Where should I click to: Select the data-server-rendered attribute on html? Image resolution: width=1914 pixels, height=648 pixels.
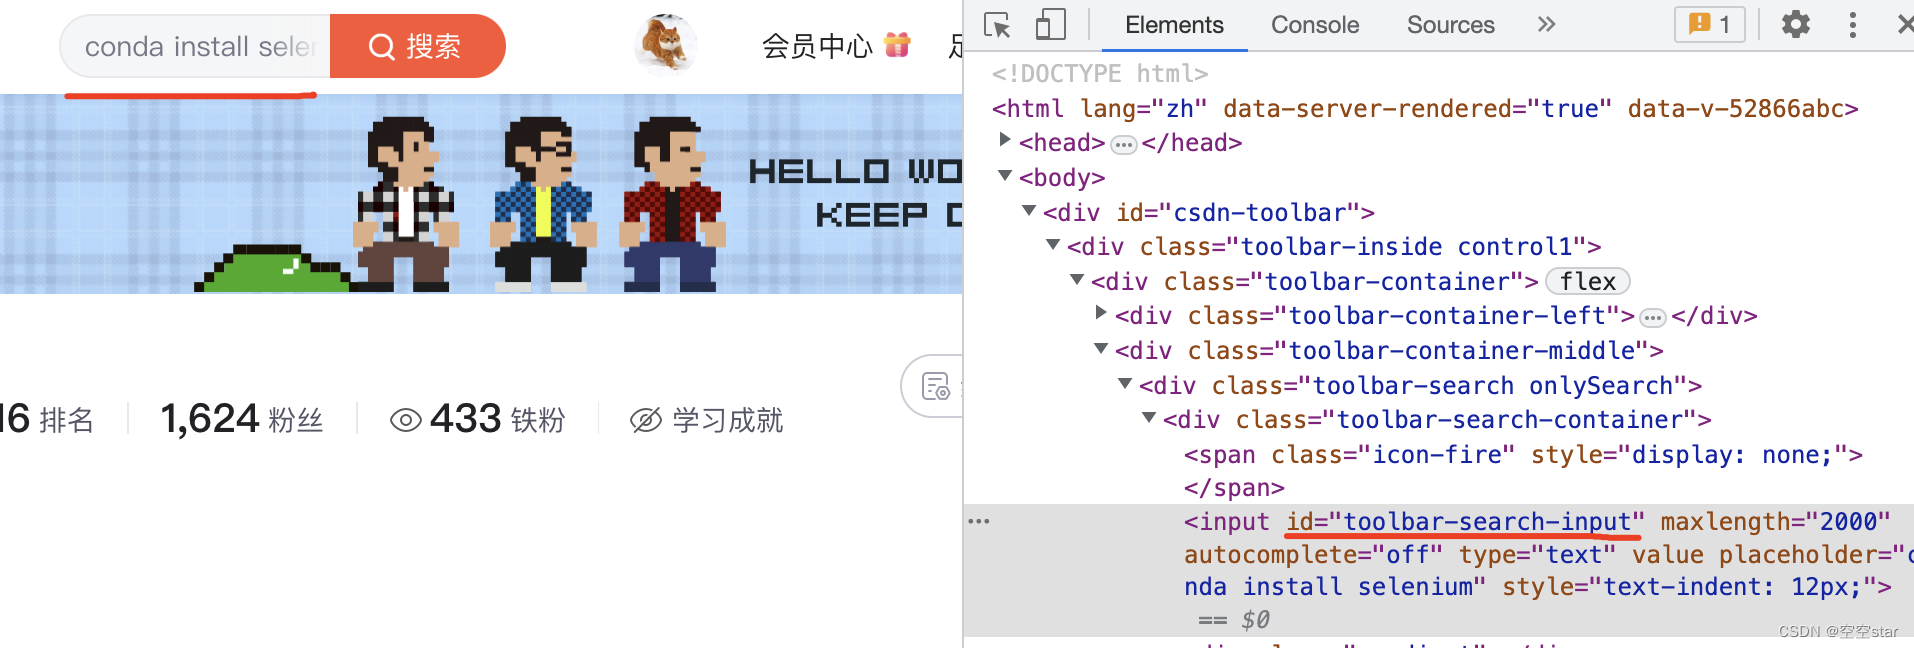coord(1417,108)
